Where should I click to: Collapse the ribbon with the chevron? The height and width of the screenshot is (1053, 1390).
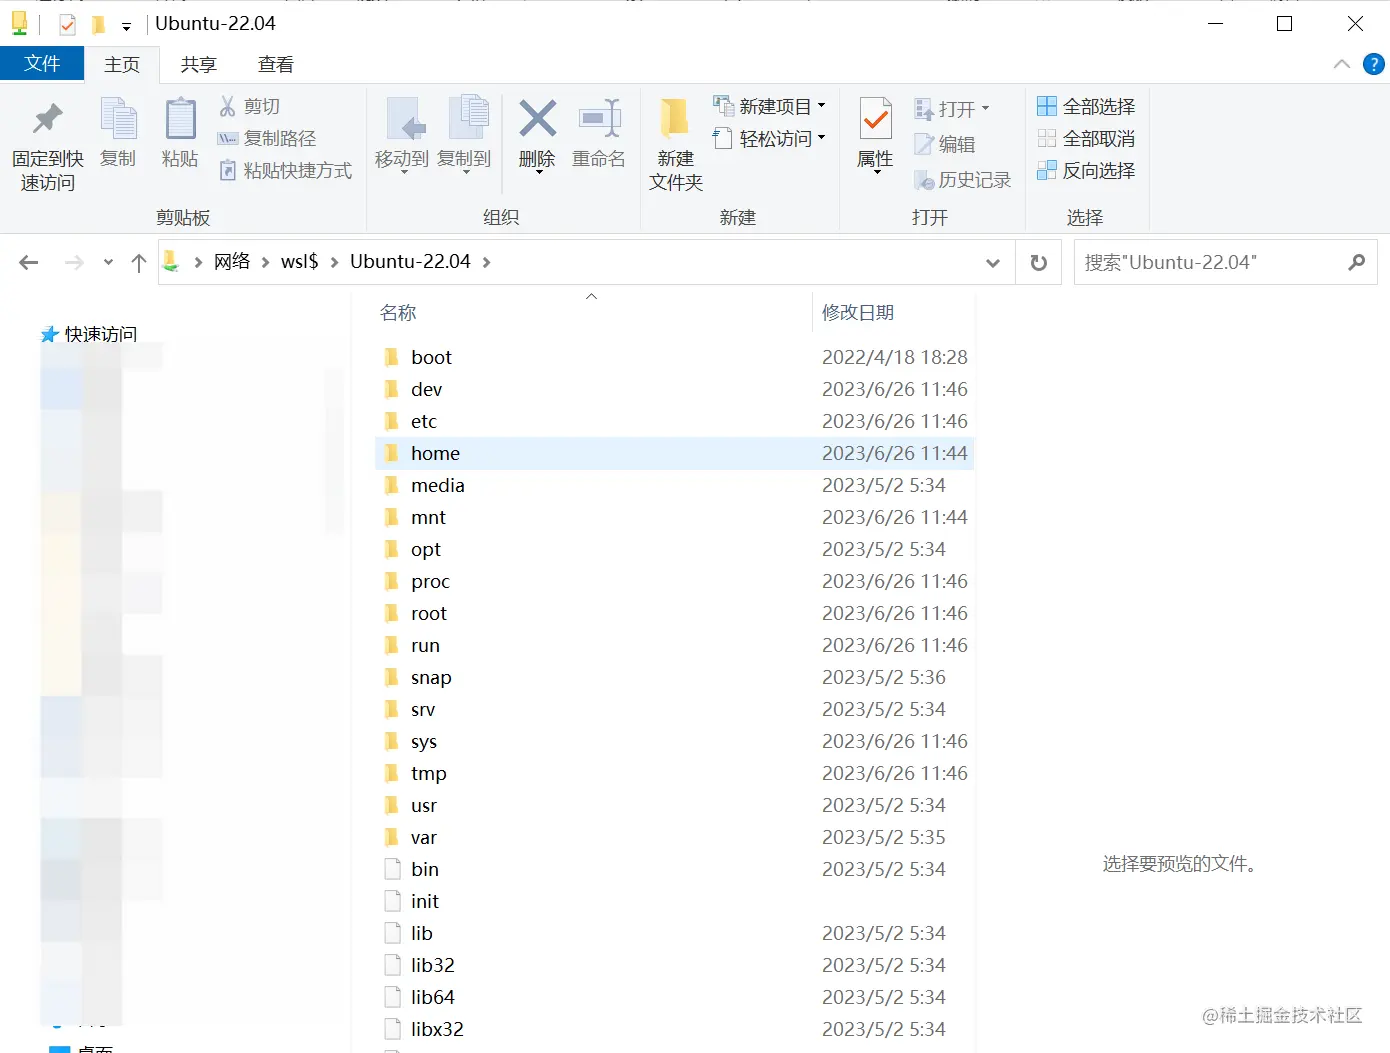pos(1342,64)
